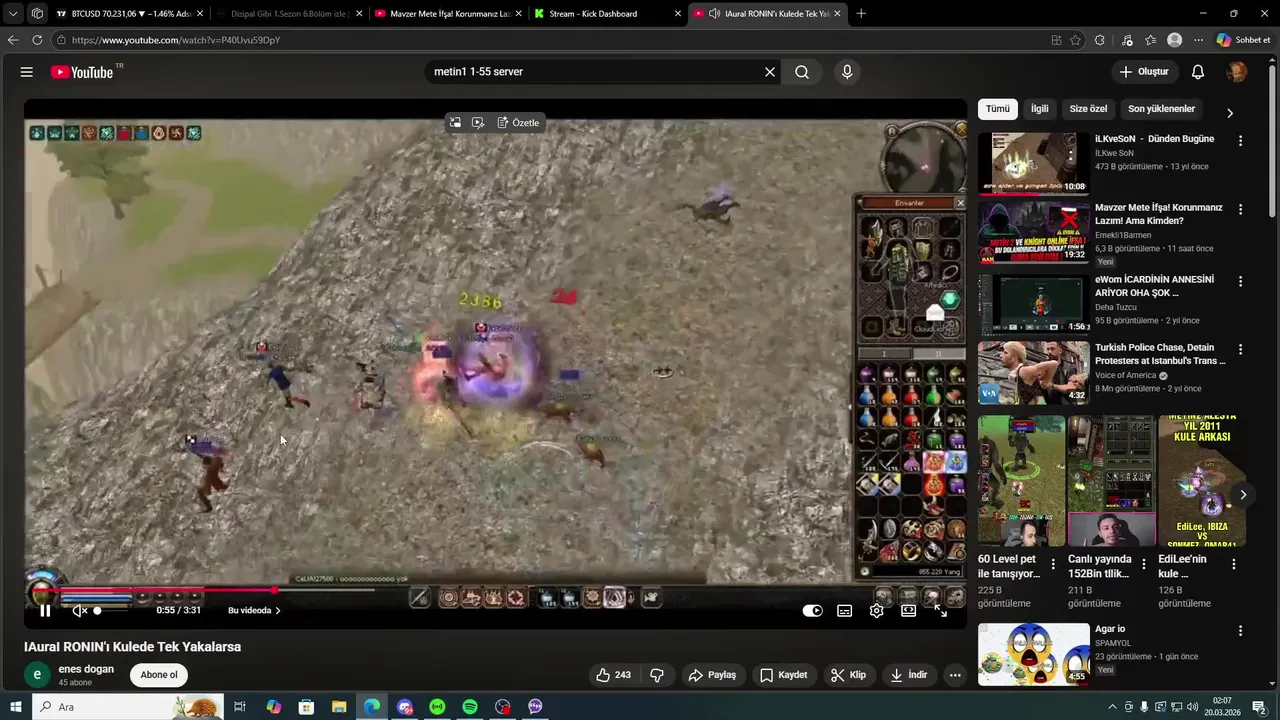
Task: Click the Klip clip button
Action: click(x=848, y=675)
